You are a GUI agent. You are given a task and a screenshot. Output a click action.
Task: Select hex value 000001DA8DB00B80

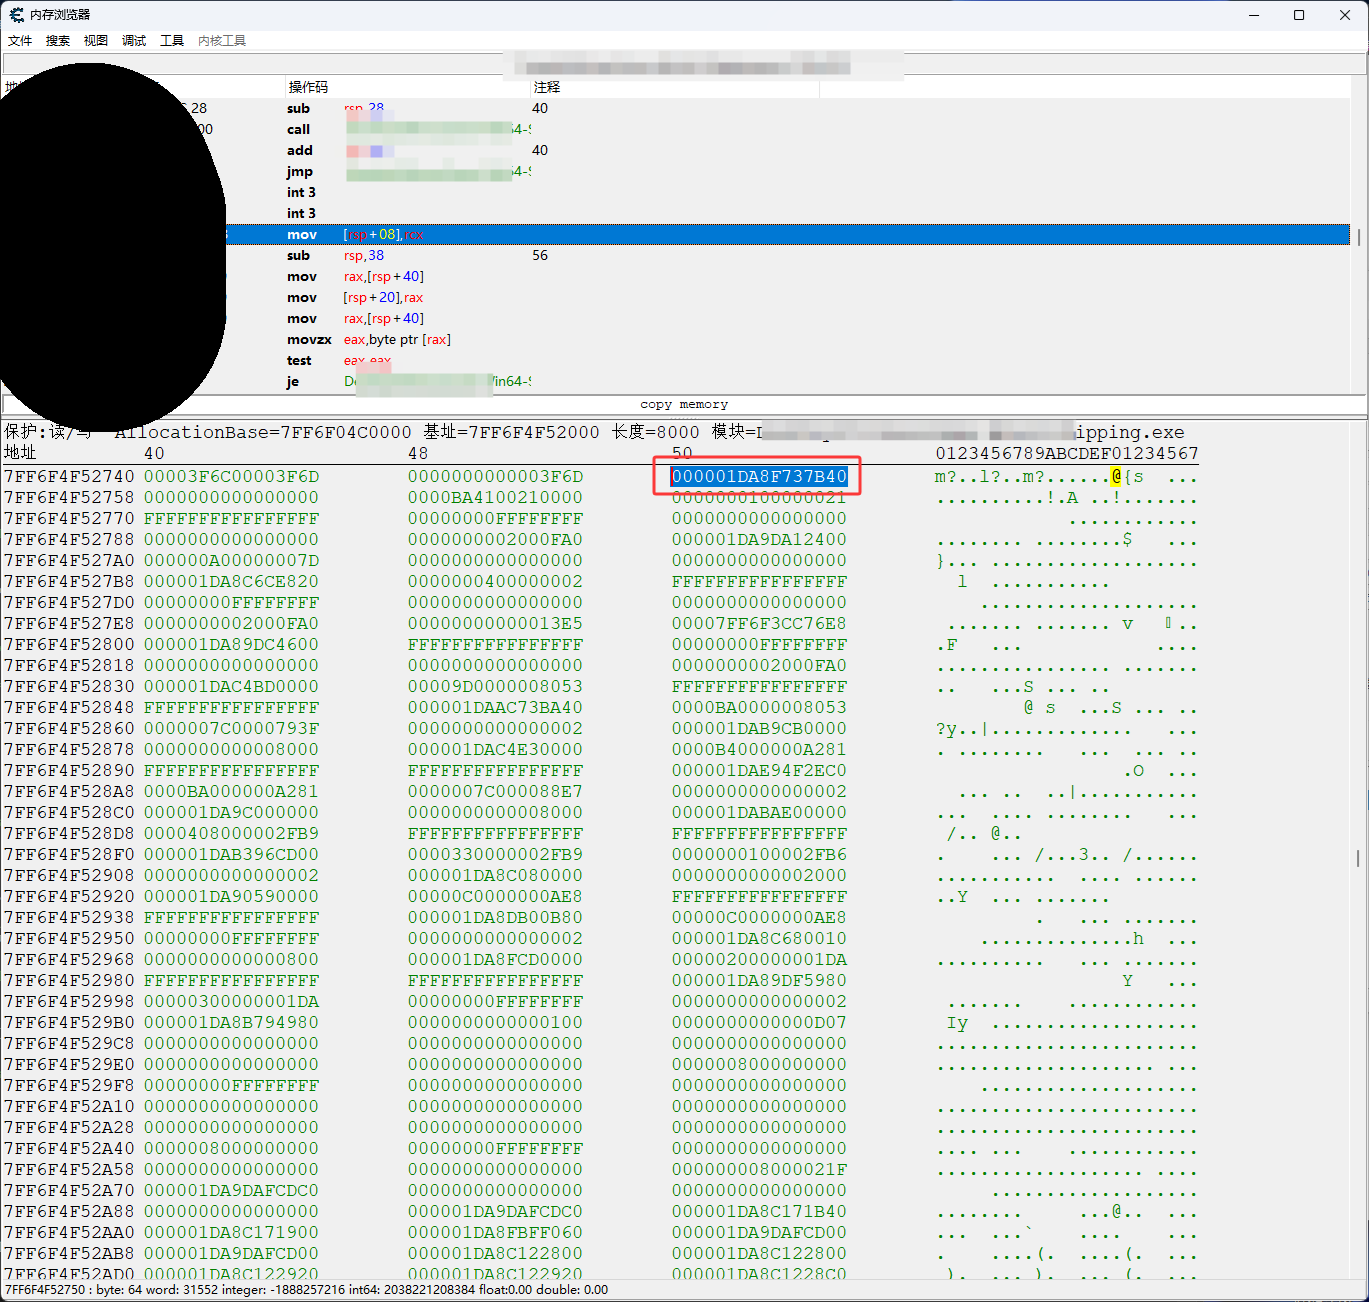(x=495, y=918)
